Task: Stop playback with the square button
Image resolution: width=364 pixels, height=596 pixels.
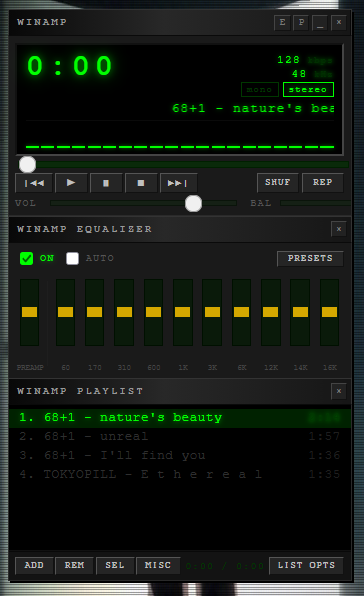Action: click(x=141, y=183)
